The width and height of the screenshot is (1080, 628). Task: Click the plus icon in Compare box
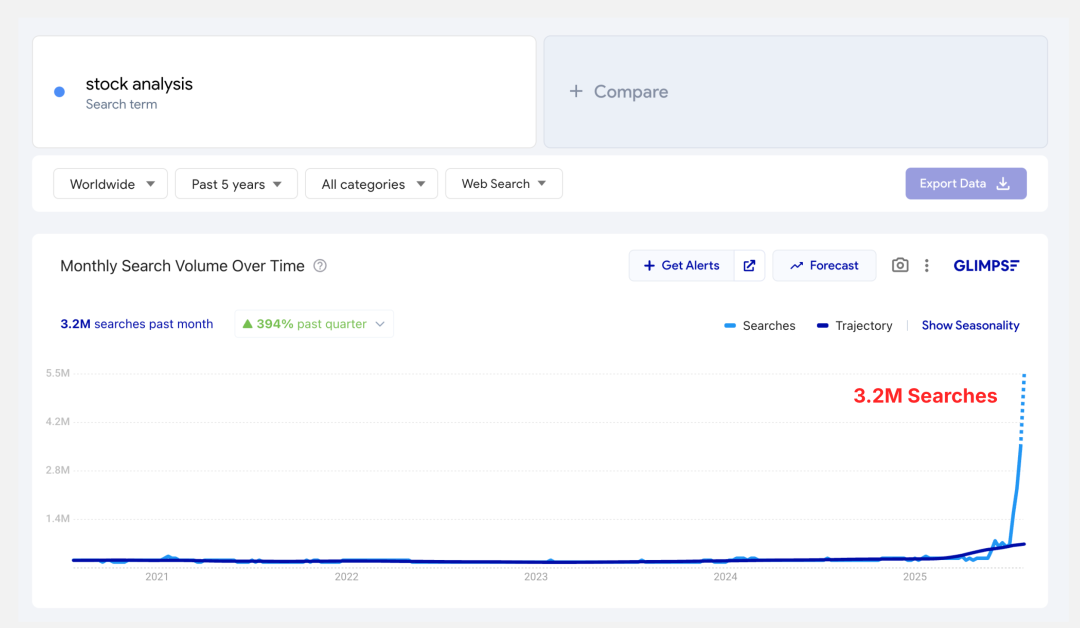(x=576, y=92)
